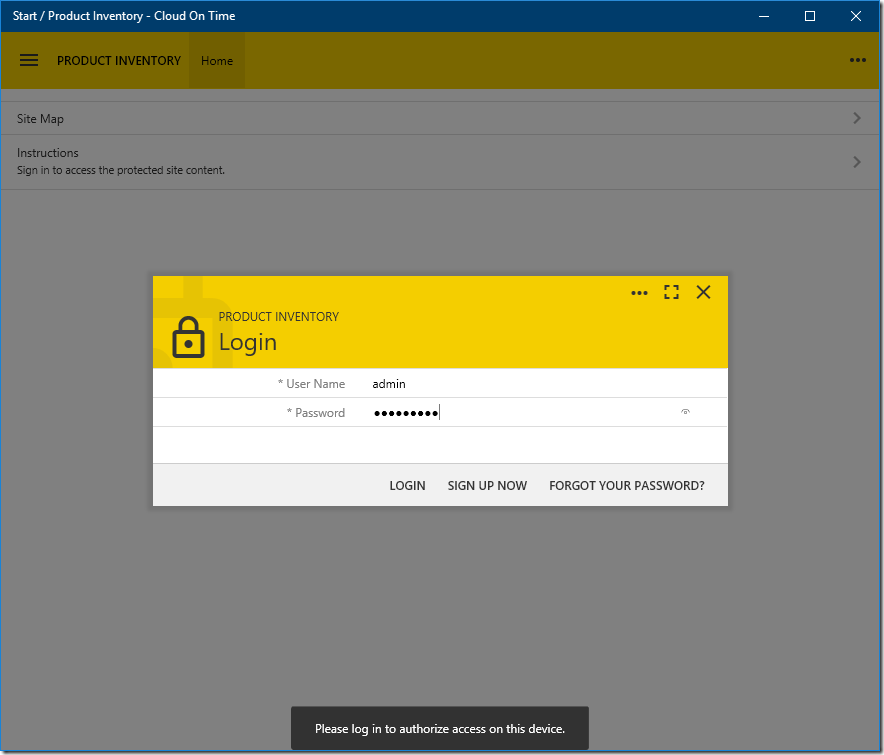Expand the Login dialog to fullscreen
The height and width of the screenshot is (755, 884).
pos(671,292)
